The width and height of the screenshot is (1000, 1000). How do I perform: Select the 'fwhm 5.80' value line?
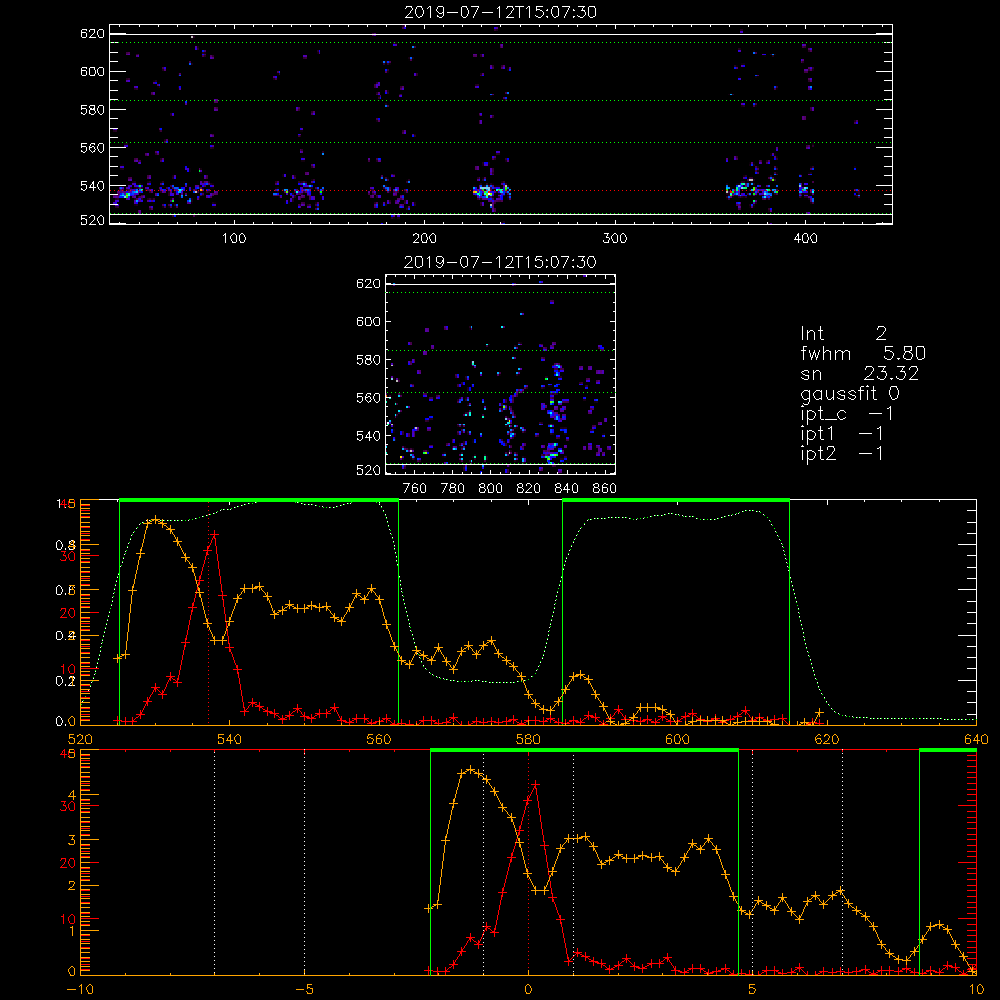(863, 353)
